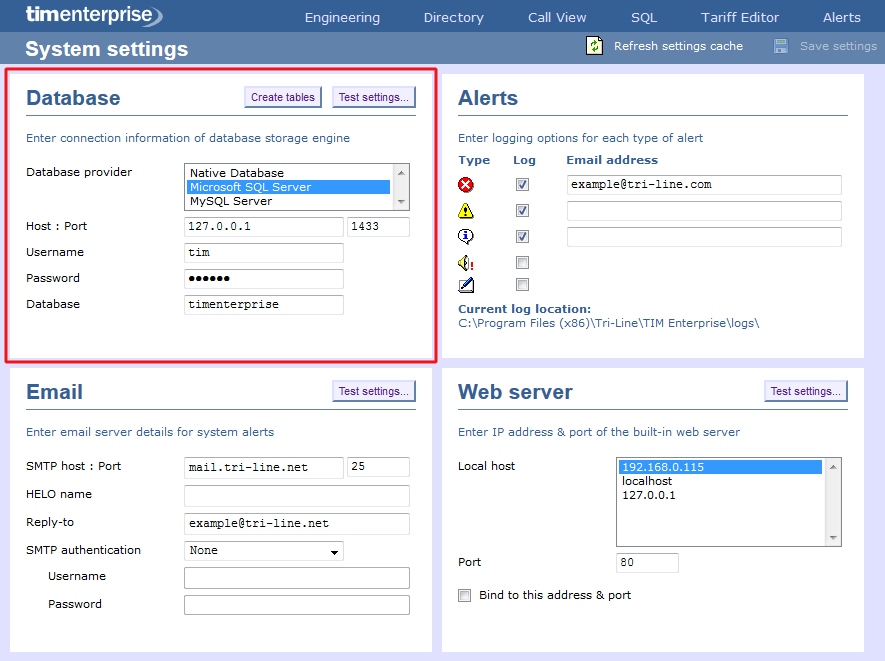Click the red error alert type icon
This screenshot has width=885, height=661.
point(466,185)
